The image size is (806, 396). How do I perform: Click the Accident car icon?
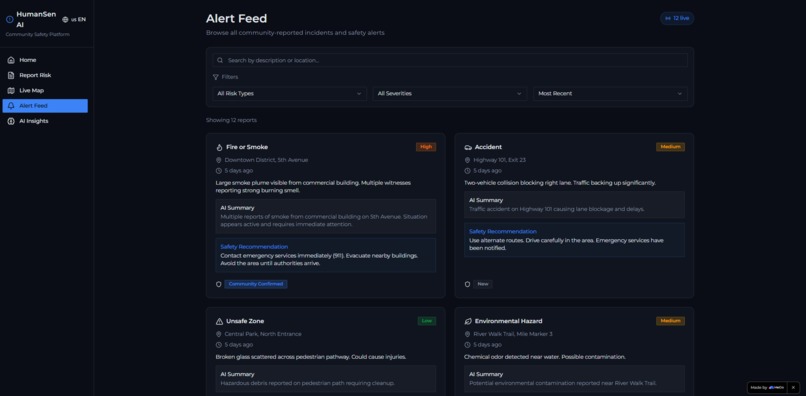click(468, 147)
